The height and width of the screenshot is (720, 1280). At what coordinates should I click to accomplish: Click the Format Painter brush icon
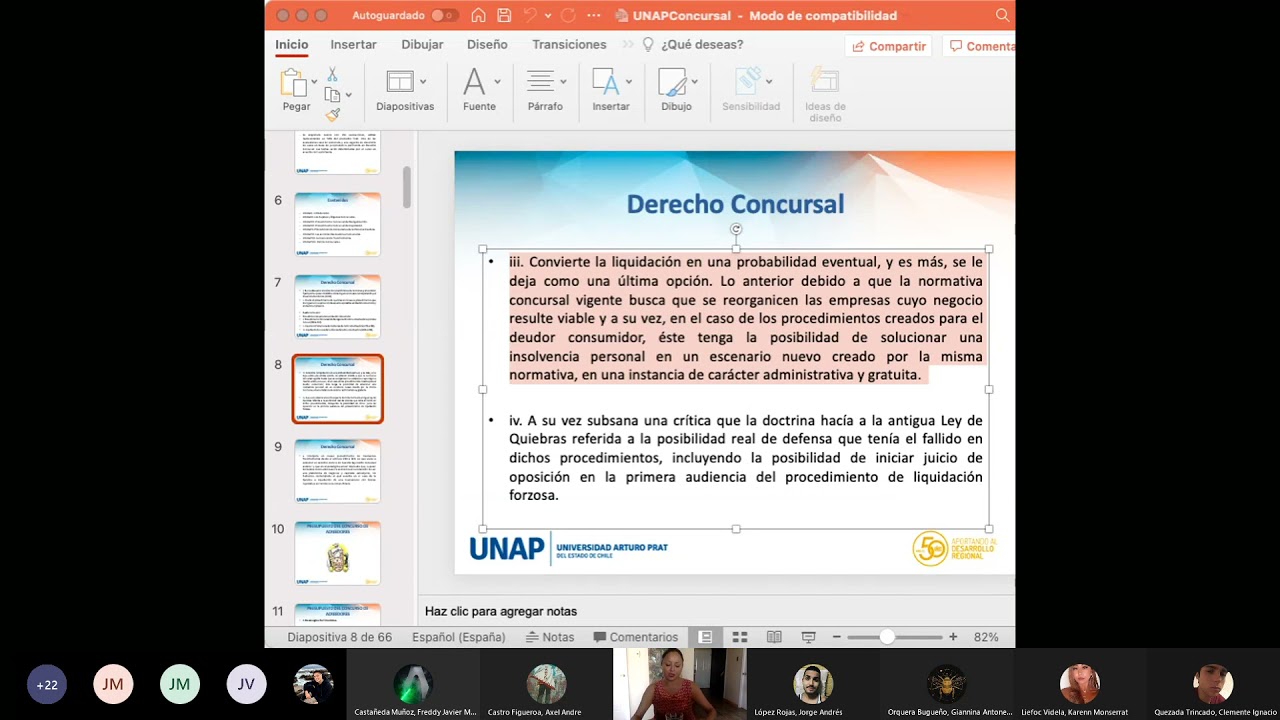(x=332, y=115)
